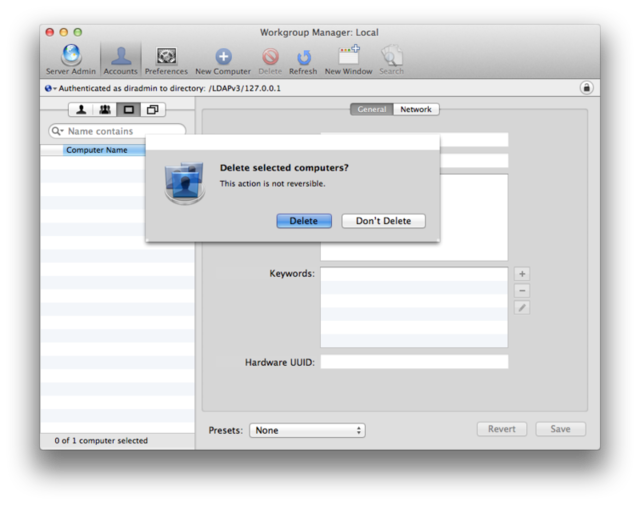
Task: Add a keyword with plus button
Action: coord(522,274)
